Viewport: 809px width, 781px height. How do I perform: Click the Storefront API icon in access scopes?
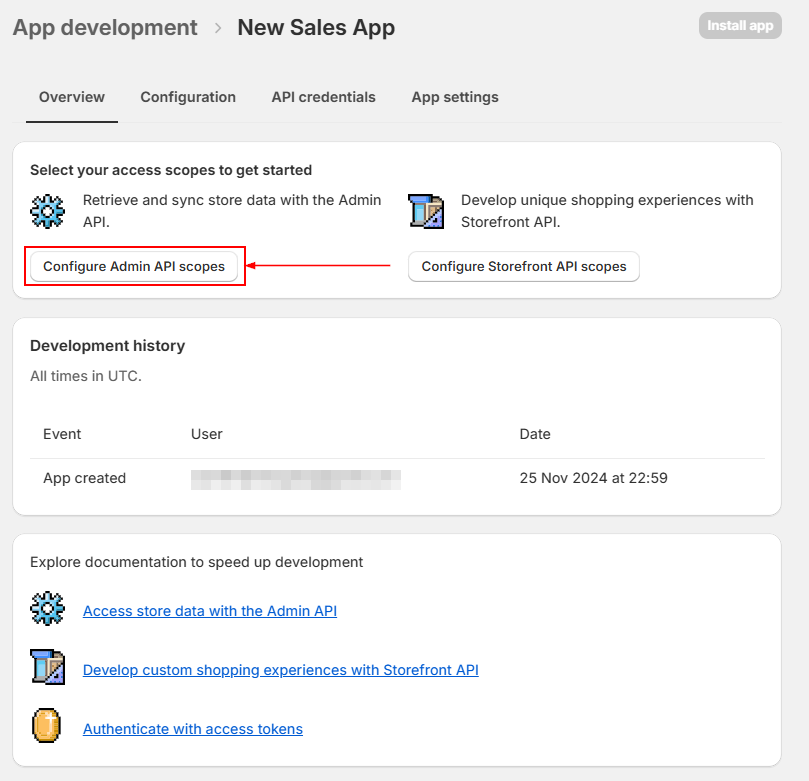point(426,211)
